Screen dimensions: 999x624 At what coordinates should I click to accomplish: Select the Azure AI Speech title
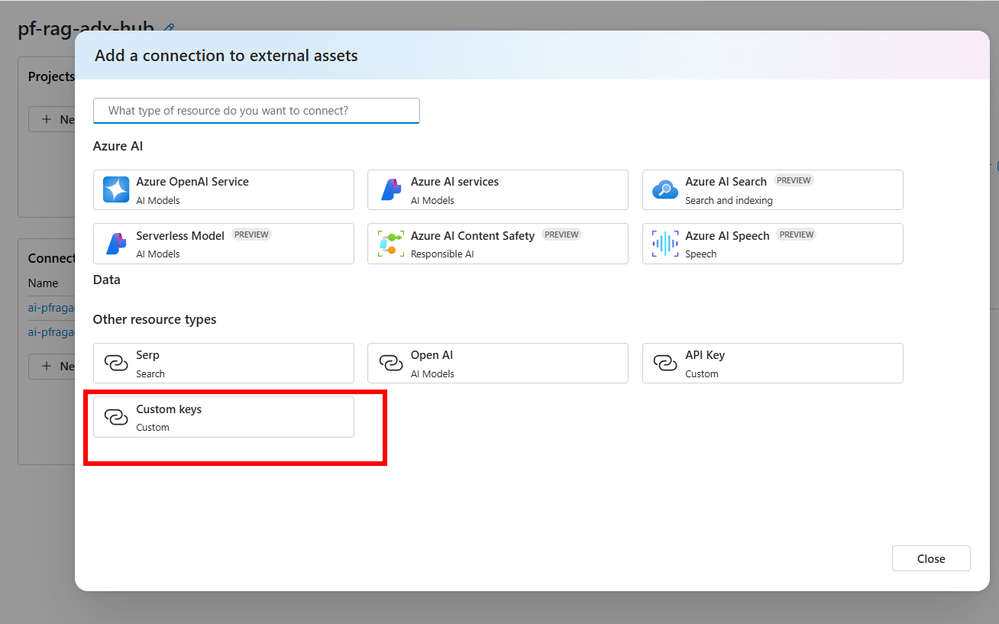point(727,236)
